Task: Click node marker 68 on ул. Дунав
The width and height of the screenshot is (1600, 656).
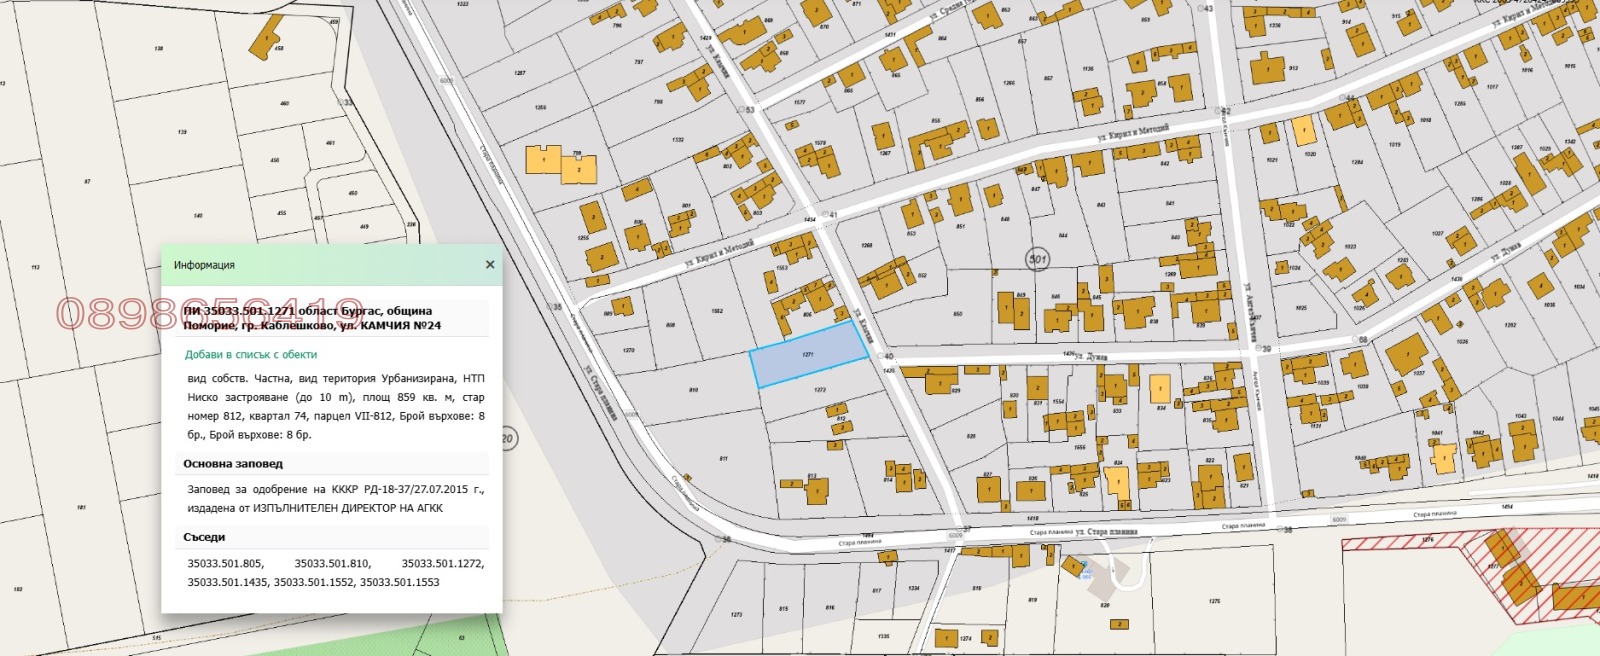Action: pyautogui.click(x=1359, y=340)
